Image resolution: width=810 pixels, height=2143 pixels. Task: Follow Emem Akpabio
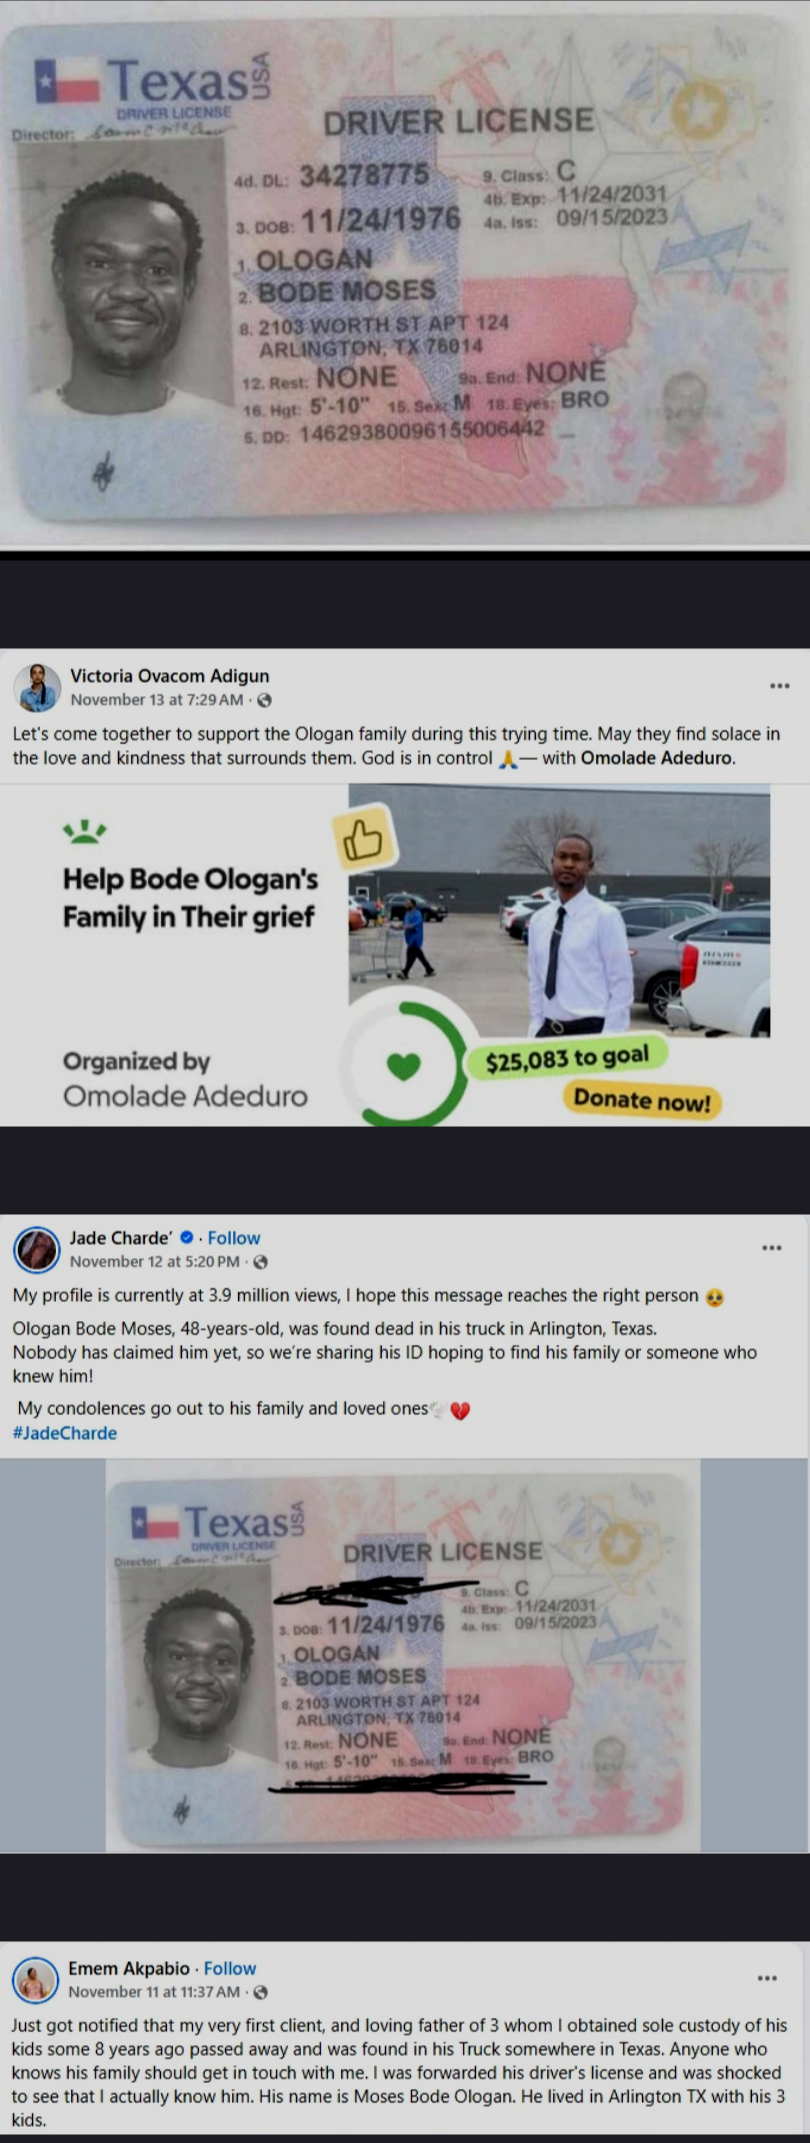click(230, 1968)
